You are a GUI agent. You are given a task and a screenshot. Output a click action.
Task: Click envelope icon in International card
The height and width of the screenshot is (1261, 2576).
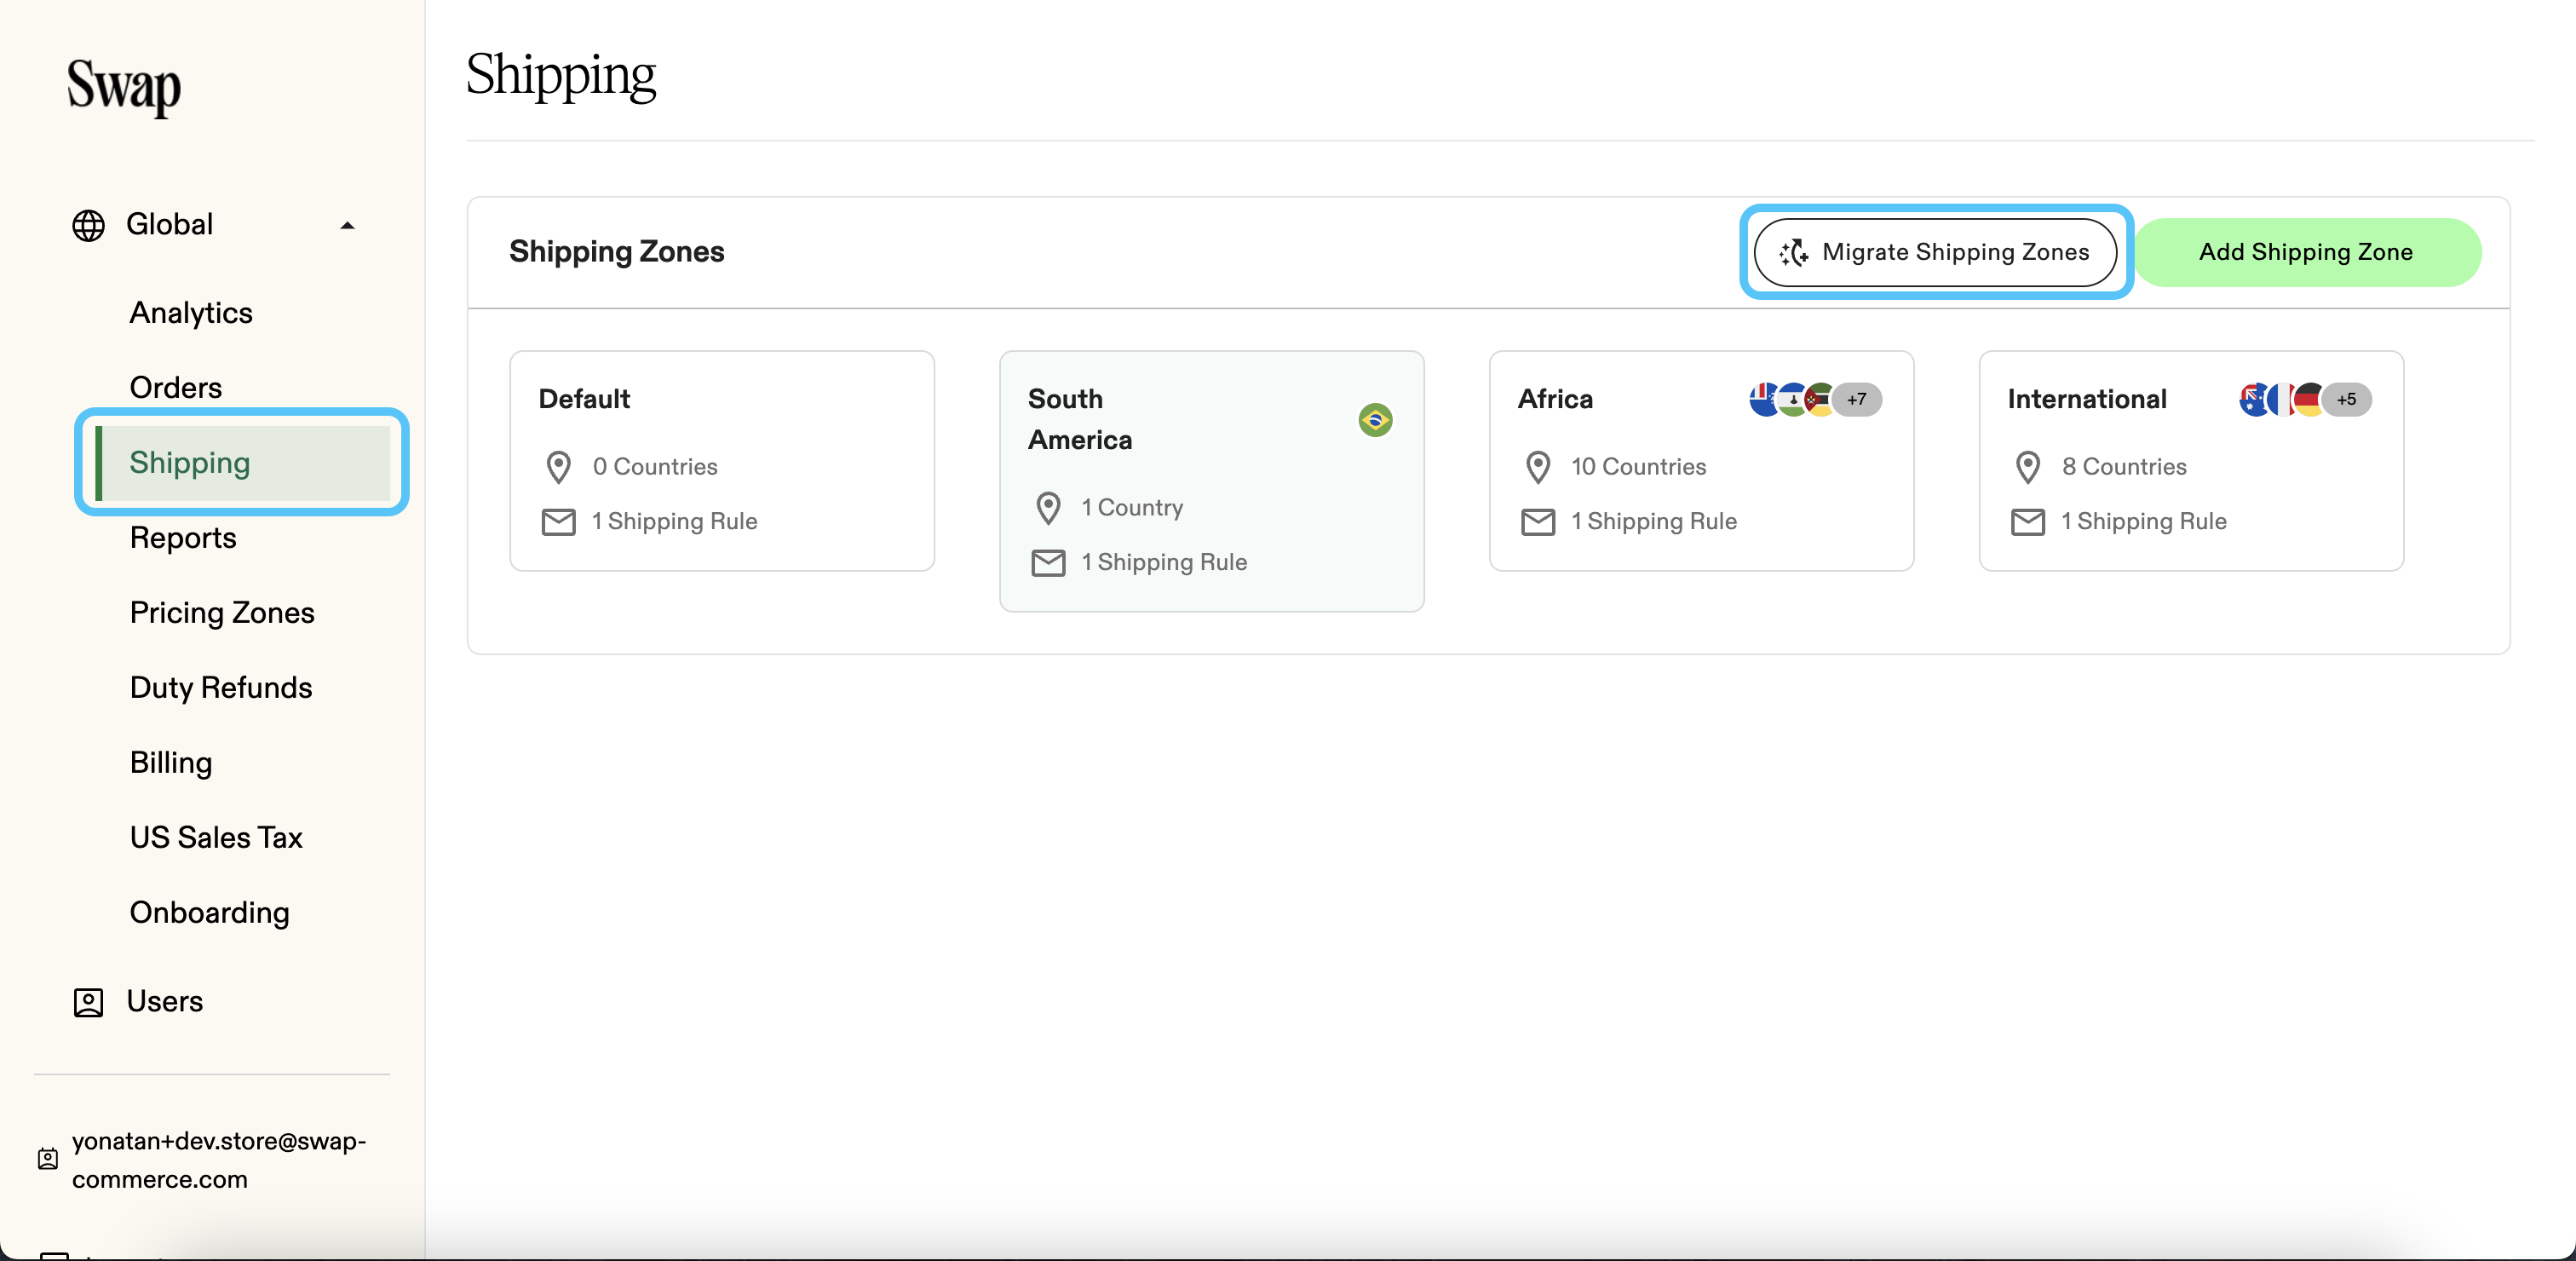tap(2028, 522)
